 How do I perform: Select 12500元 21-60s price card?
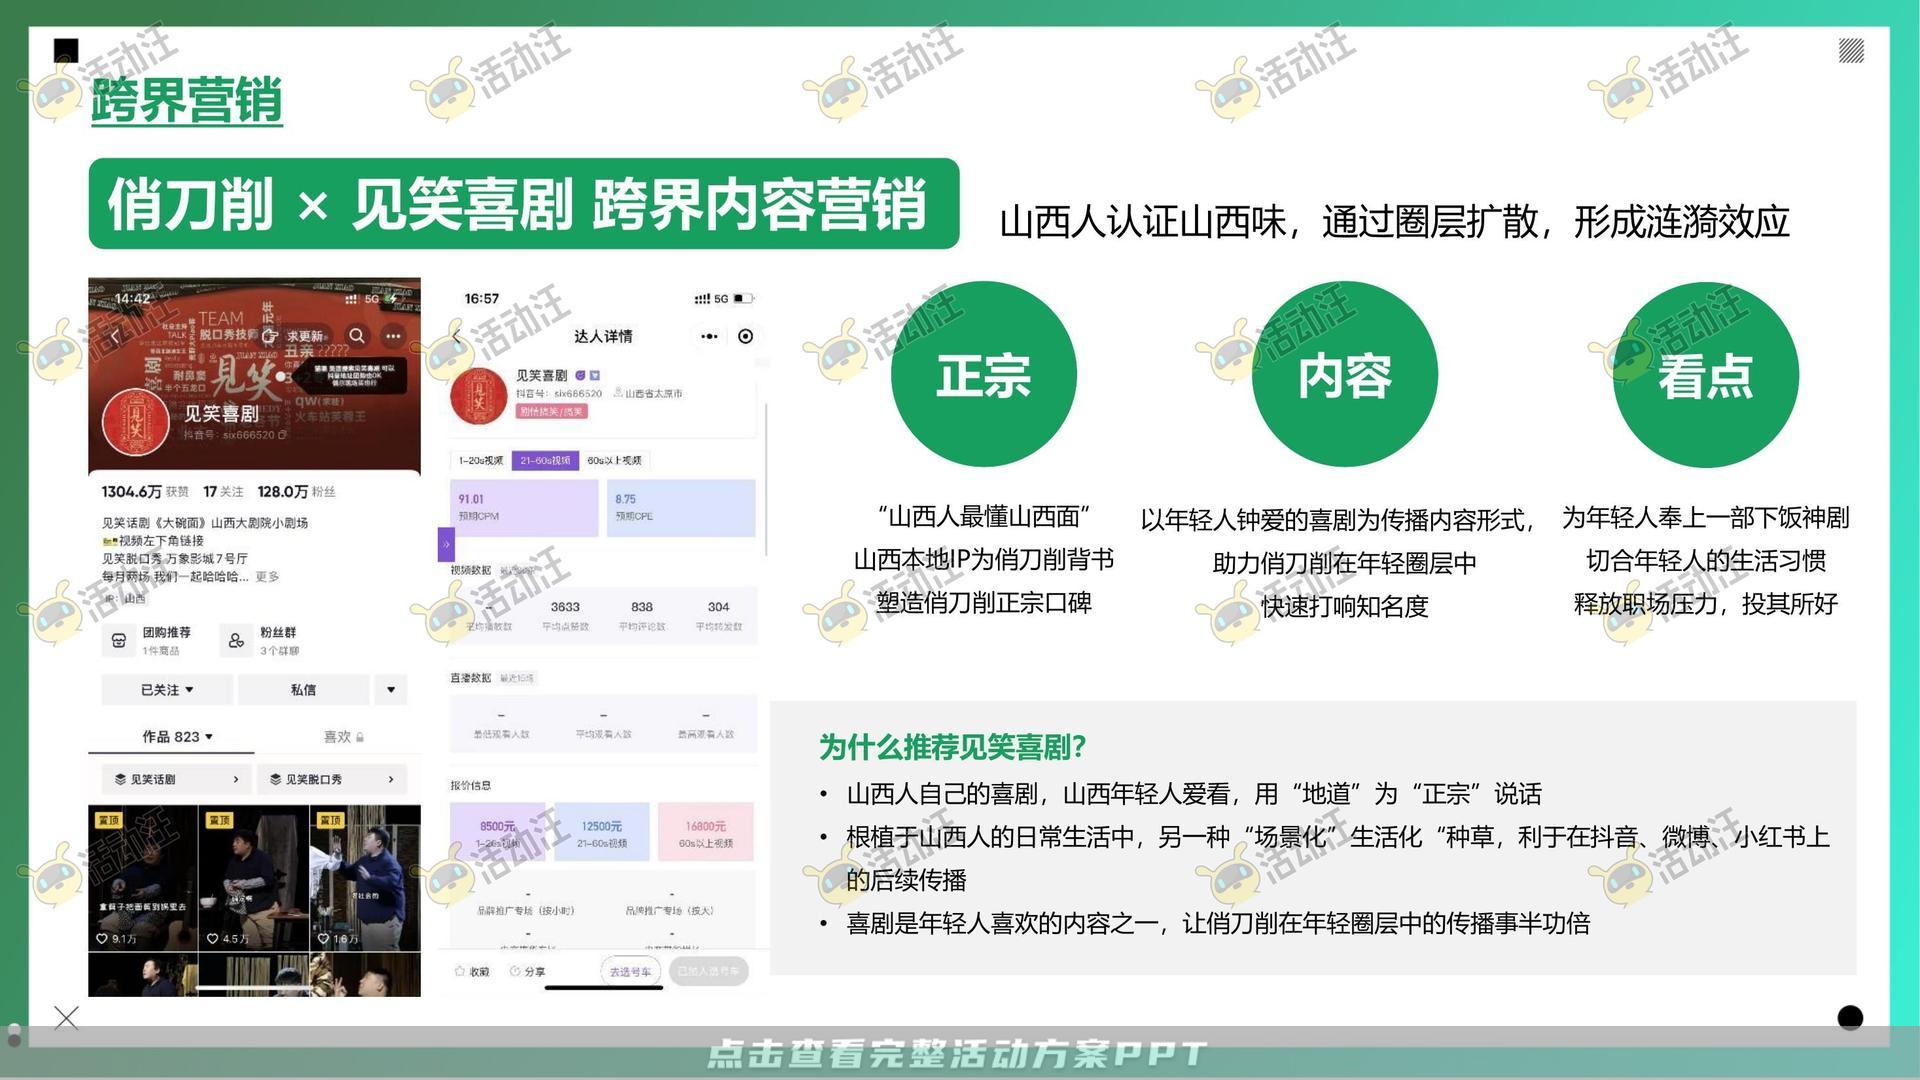click(602, 832)
